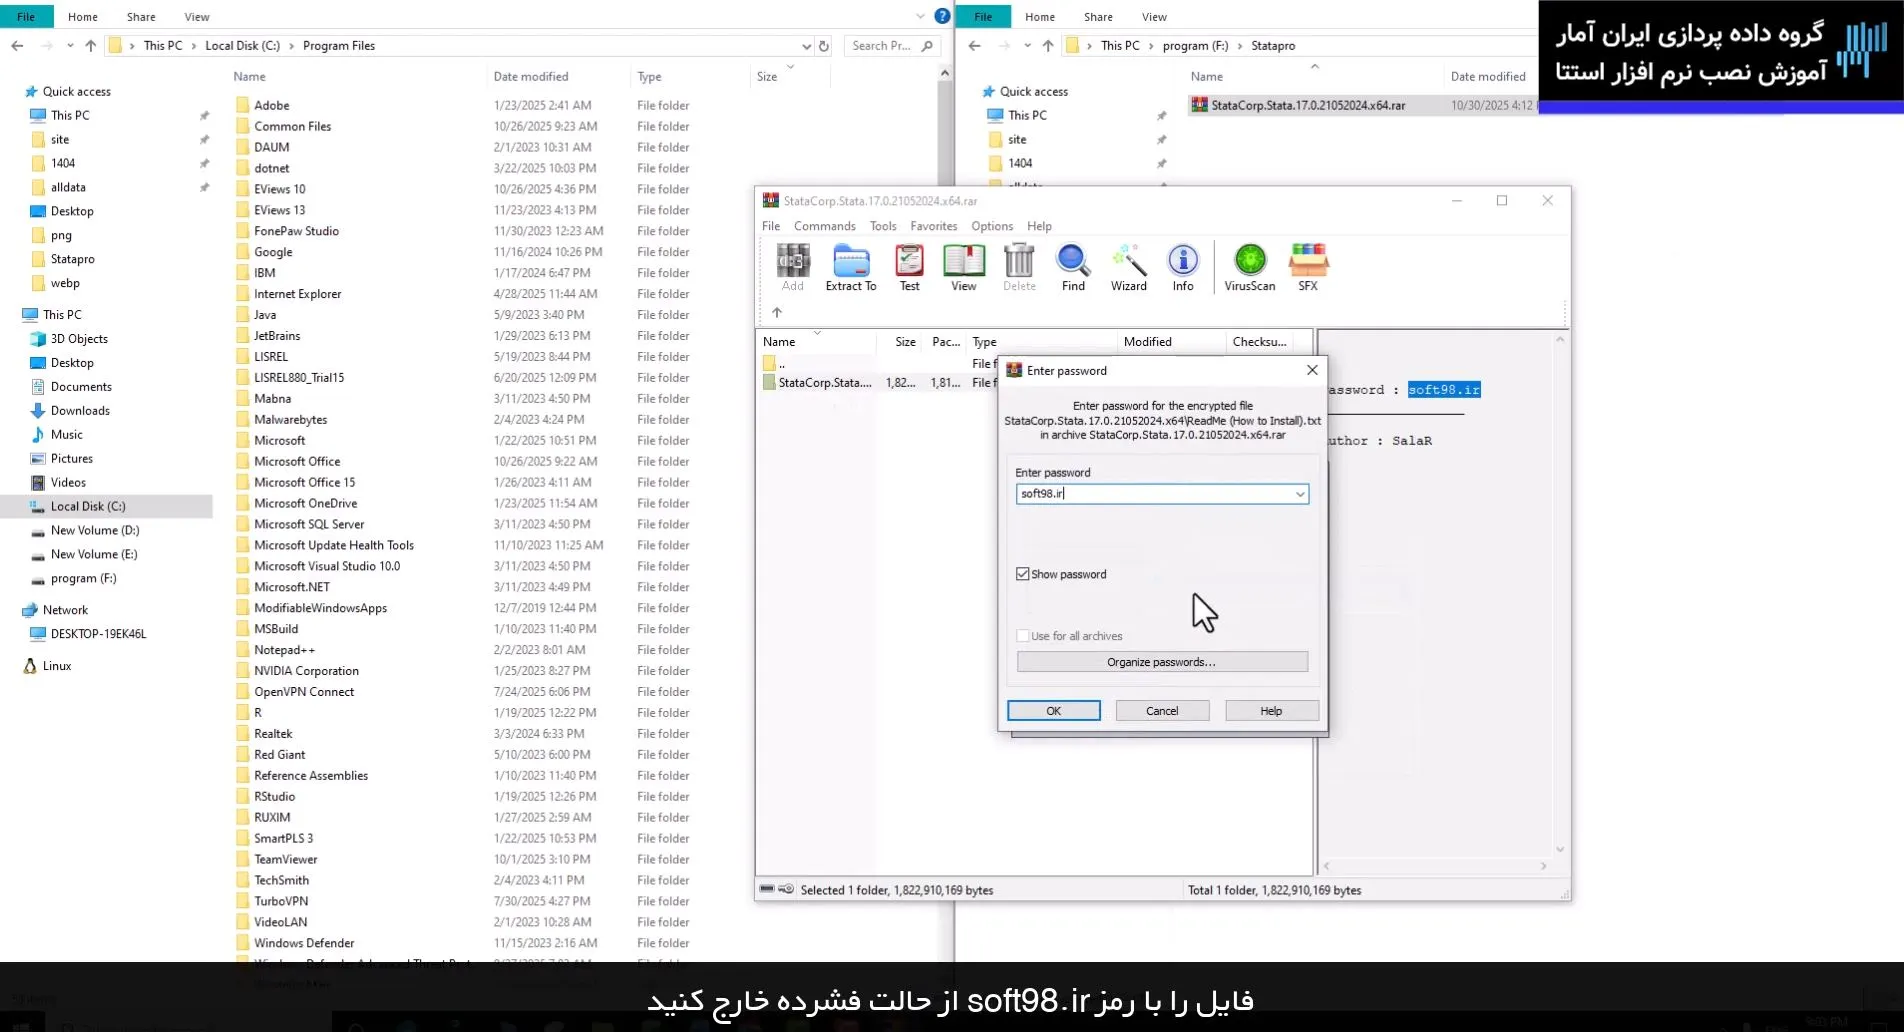Enable Use for all archives option
Viewport: 1904px width, 1032px height.
click(1022, 635)
